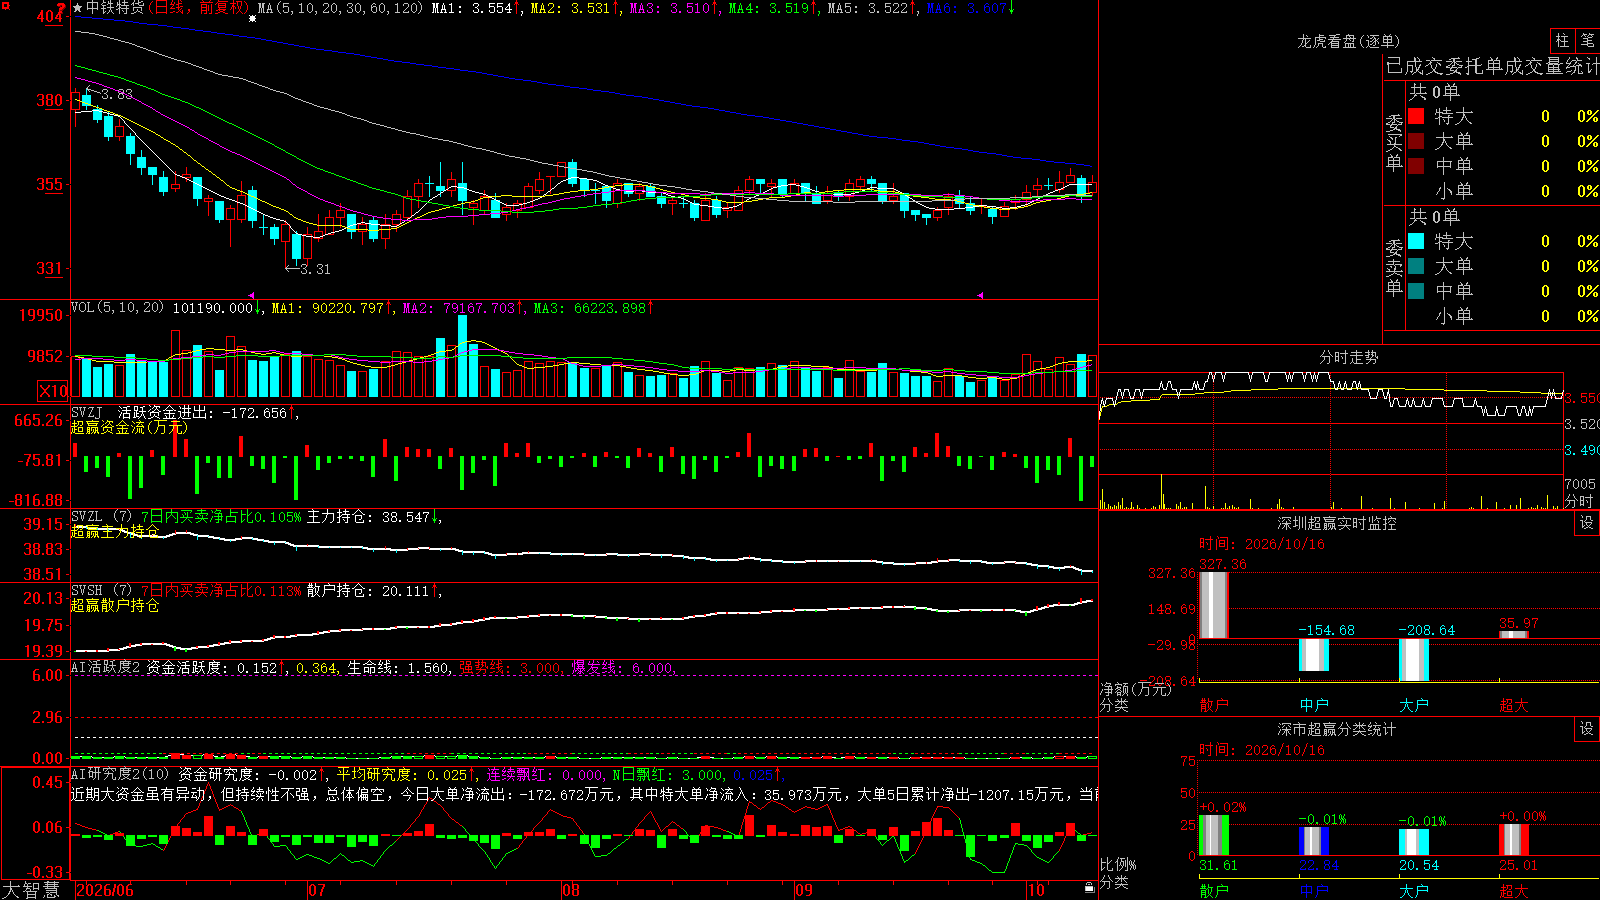Click the purple left arrow marker under the right side of the price chart
The image size is (1600, 900).
pyautogui.click(x=980, y=295)
